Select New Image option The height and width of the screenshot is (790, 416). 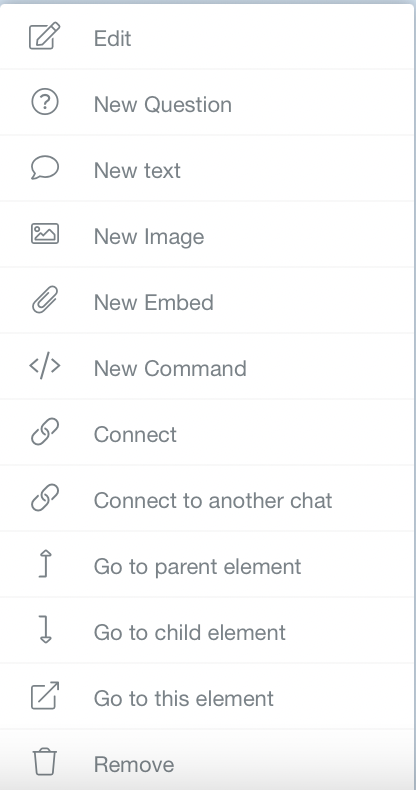click(x=206, y=234)
